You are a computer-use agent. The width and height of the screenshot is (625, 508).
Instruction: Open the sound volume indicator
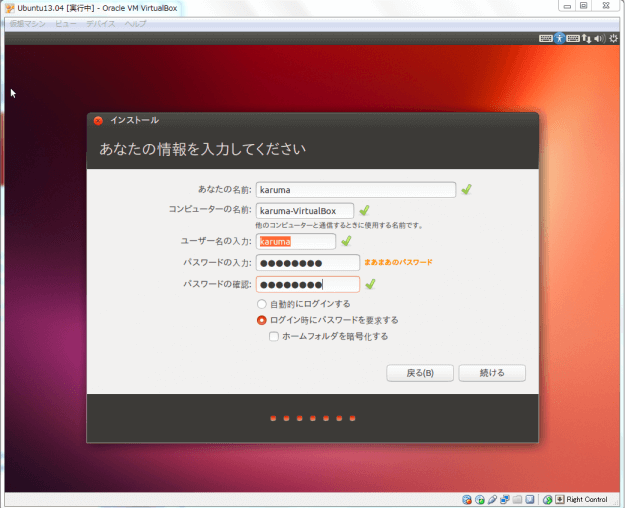tap(599, 38)
